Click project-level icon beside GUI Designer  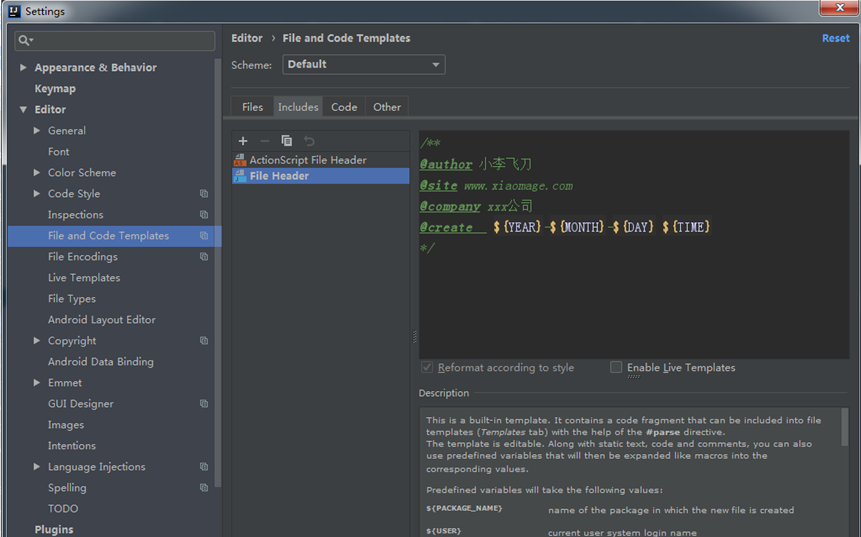[204, 404]
